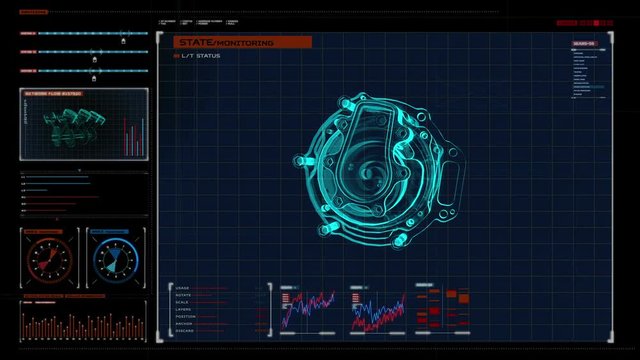Click the first top menu text group
The image size is (640, 360).
tap(167, 22)
